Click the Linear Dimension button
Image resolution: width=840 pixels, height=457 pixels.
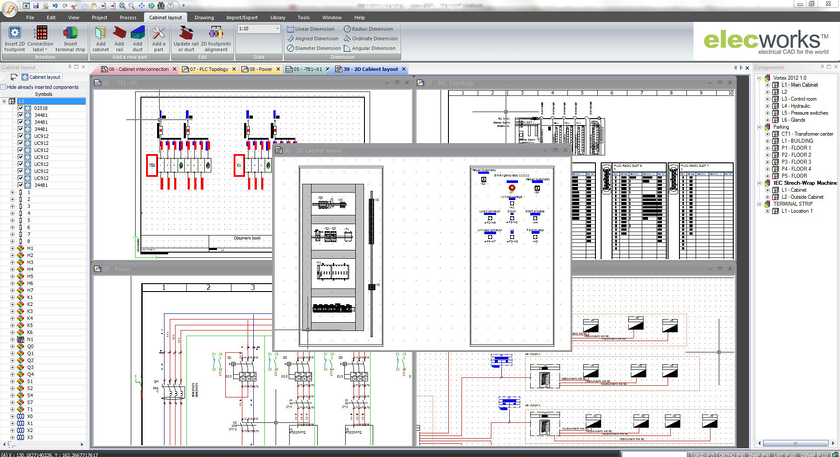coord(315,29)
